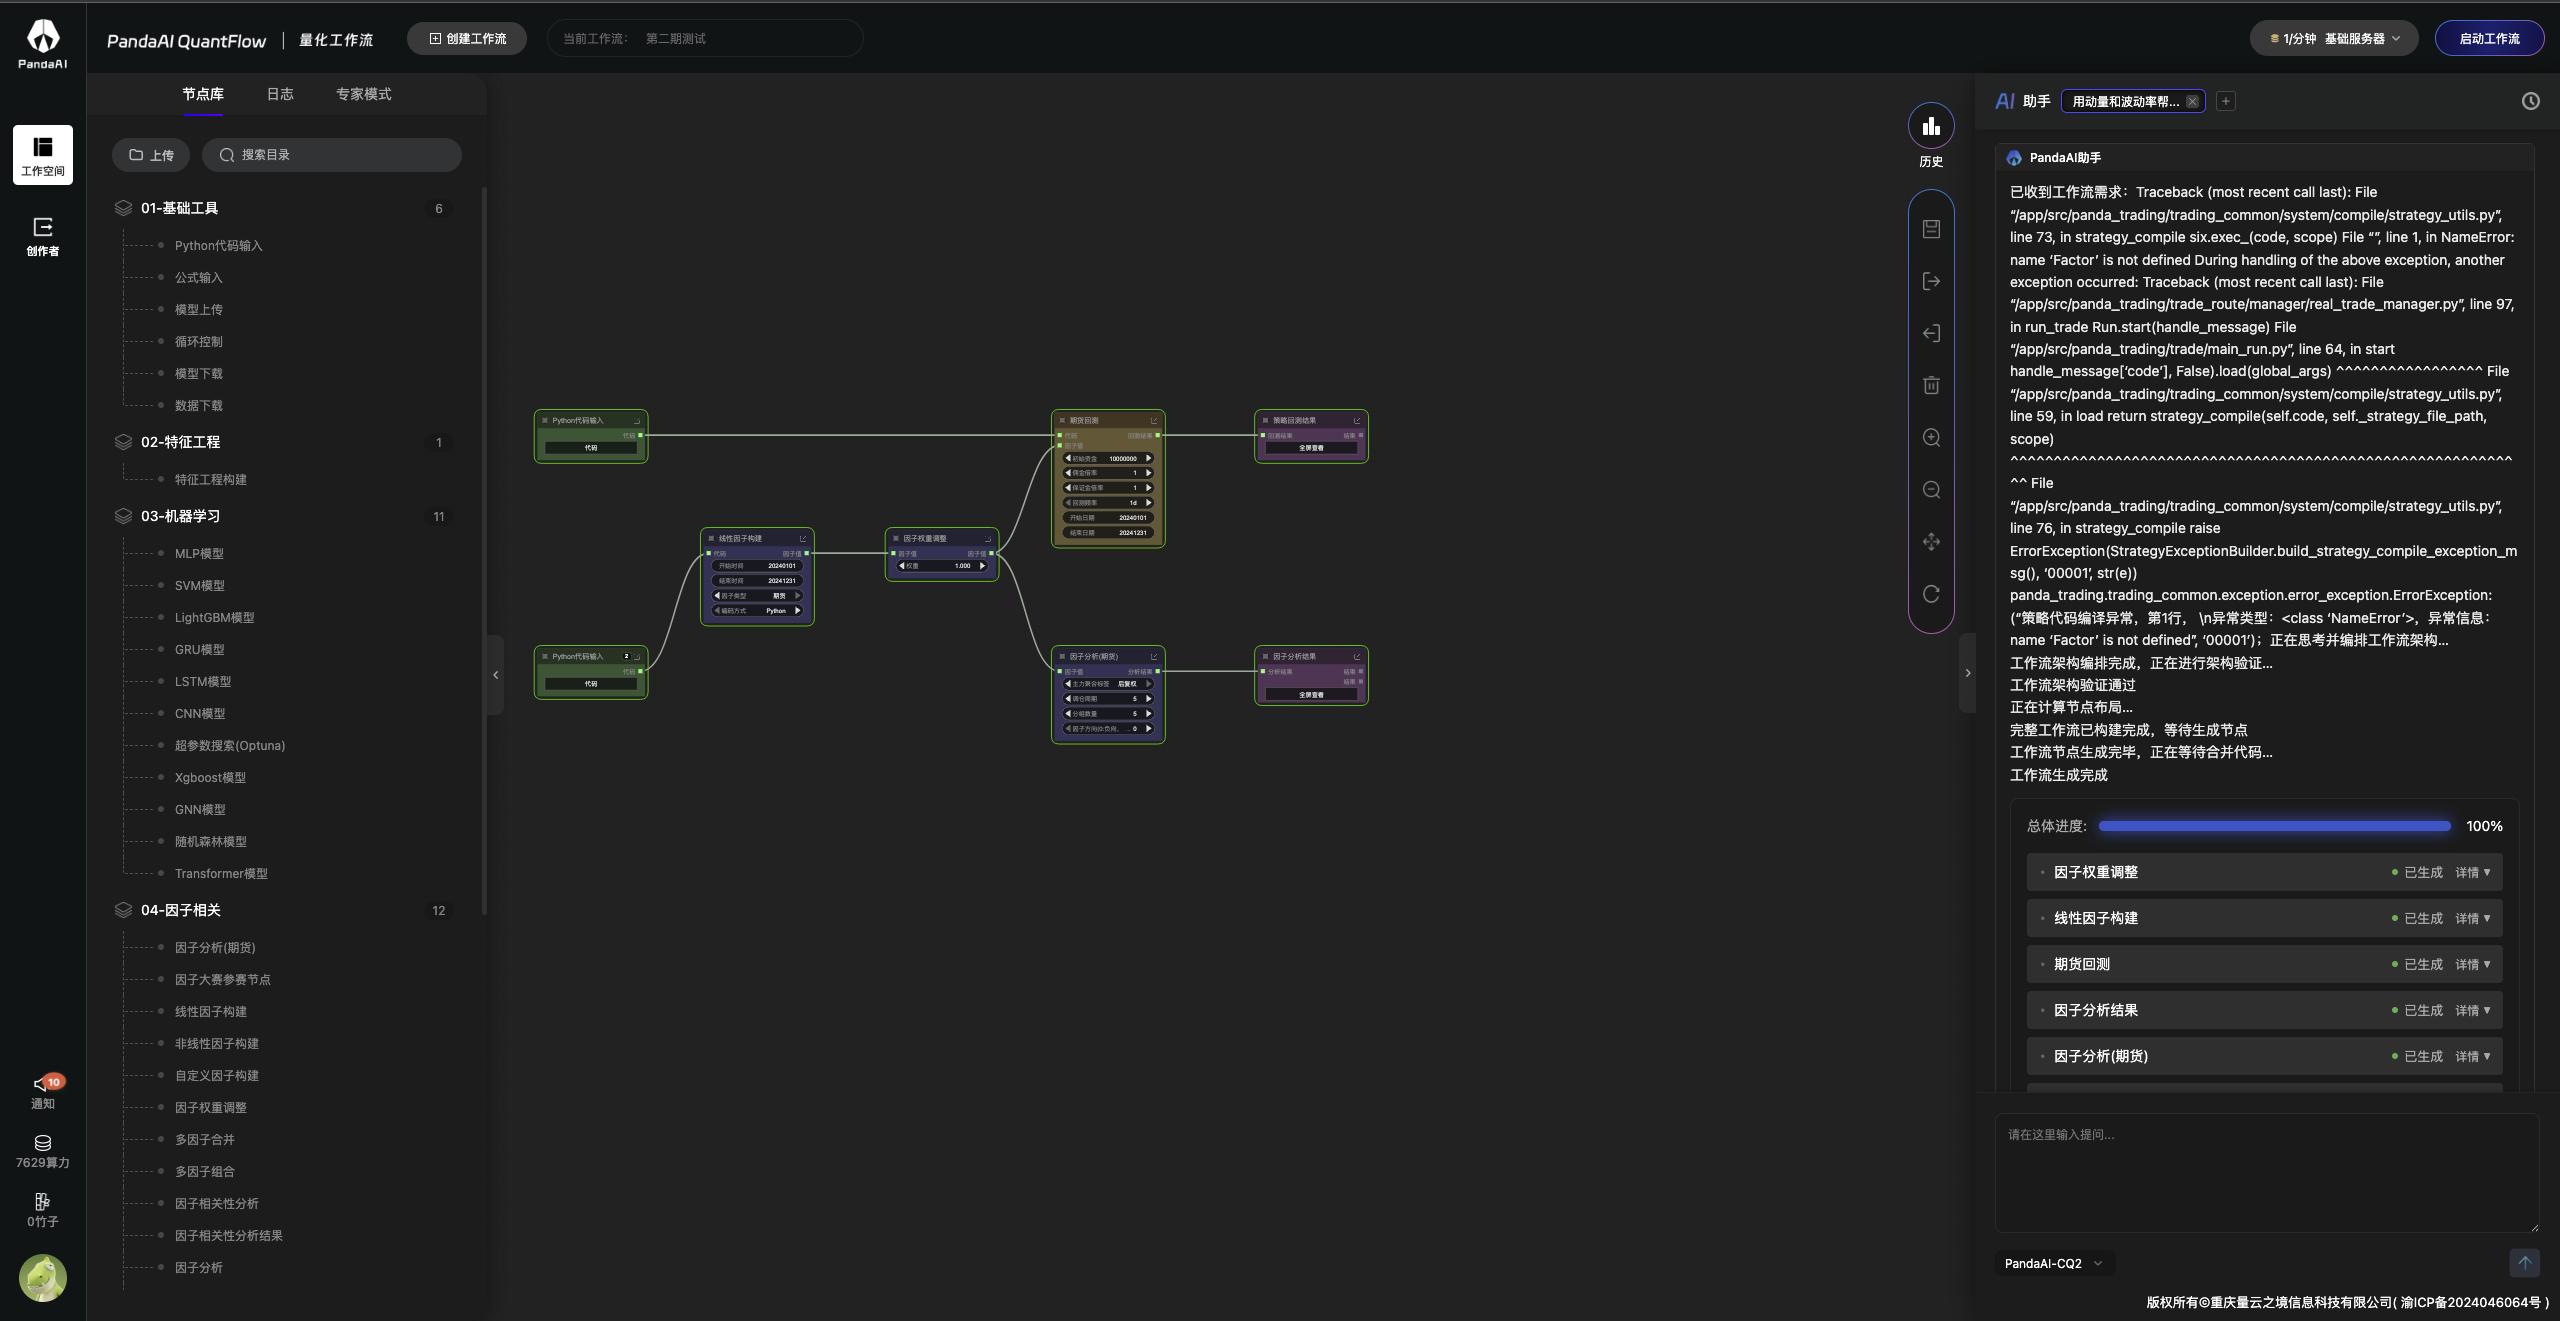Expand the 策略回测结果 node corner icon
Screen dimensions: 2560x1321
[x=1356, y=421]
